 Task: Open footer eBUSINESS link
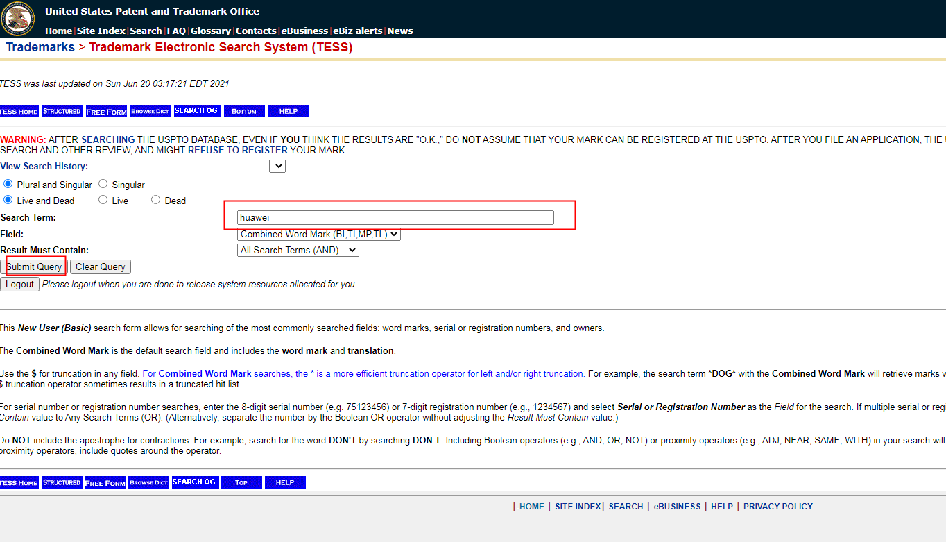[677, 506]
